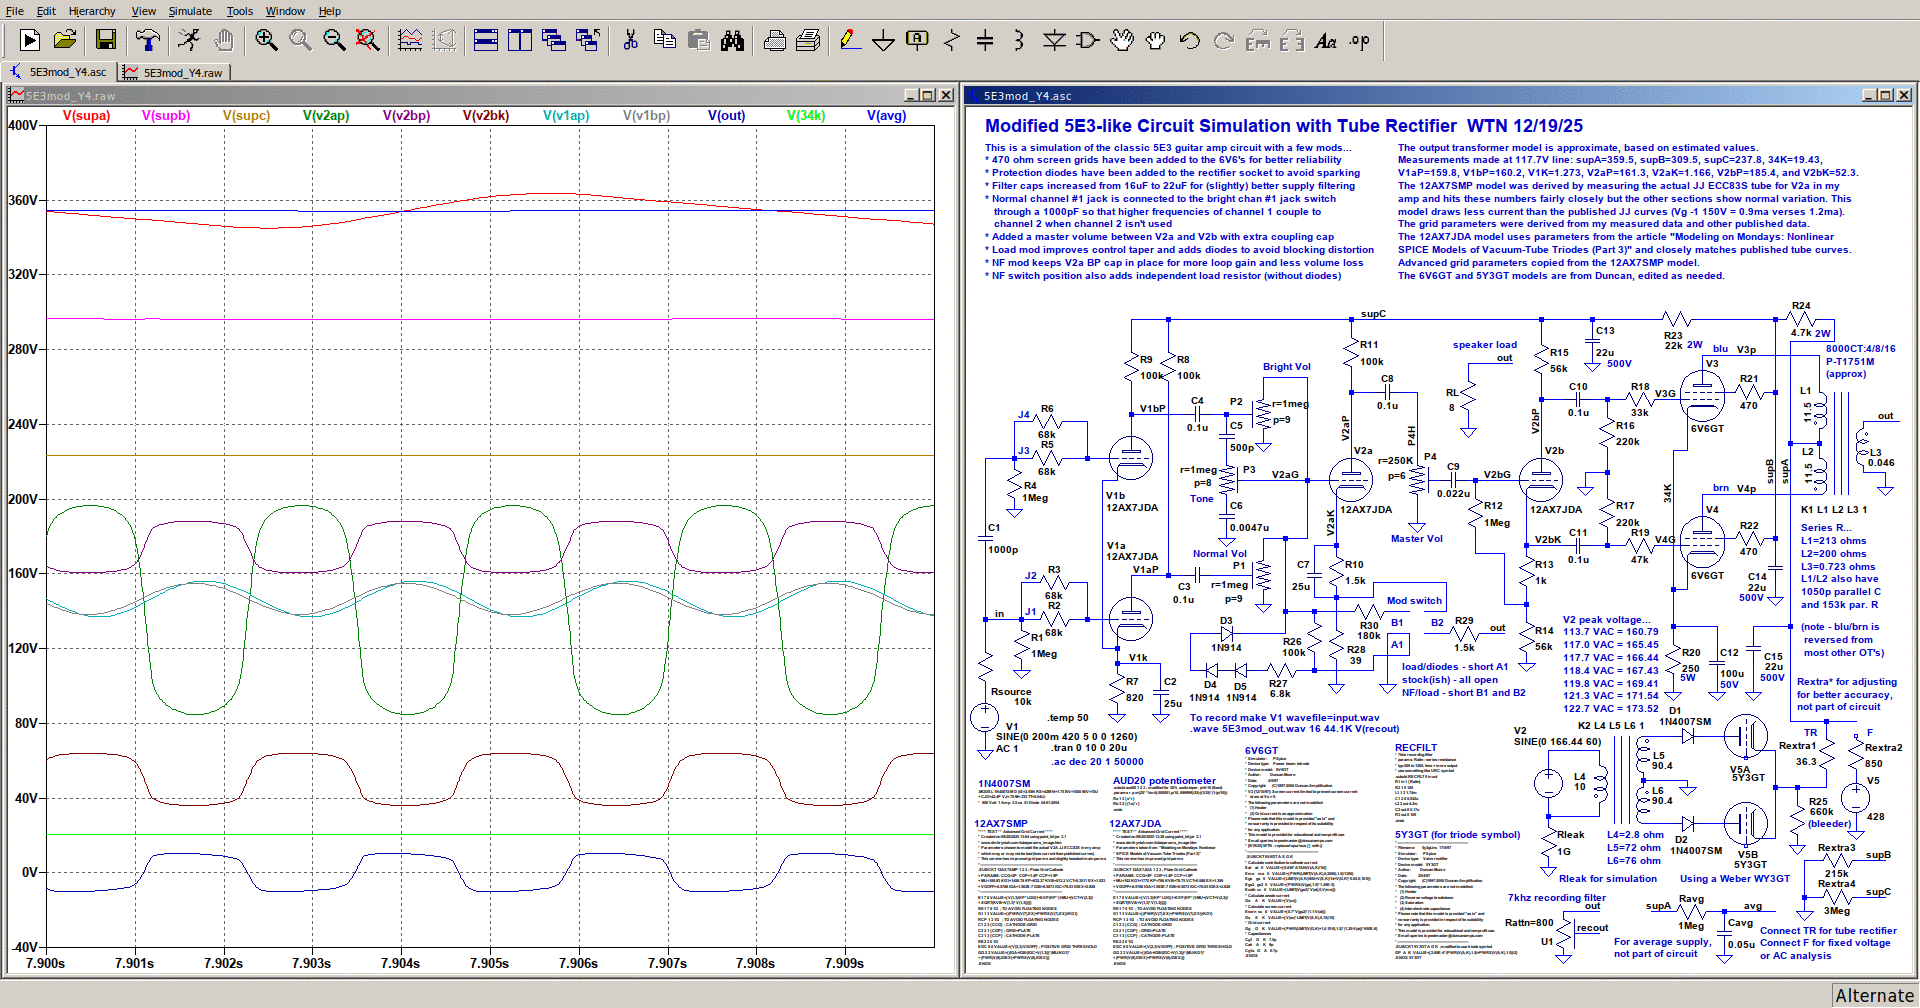Click the V(out) trace label
Image resolution: width=1920 pixels, height=1008 pixels.
point(726,116)
